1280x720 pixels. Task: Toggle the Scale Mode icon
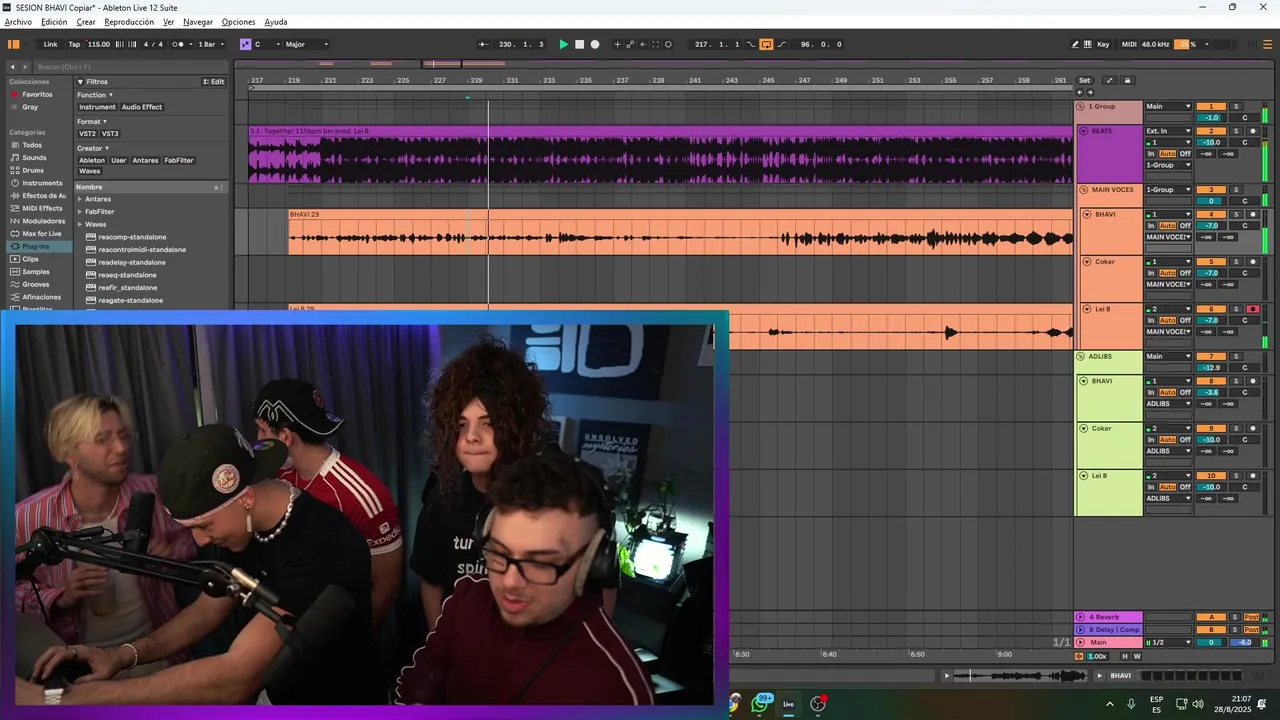pyautogui.click(x=245, y=44)
